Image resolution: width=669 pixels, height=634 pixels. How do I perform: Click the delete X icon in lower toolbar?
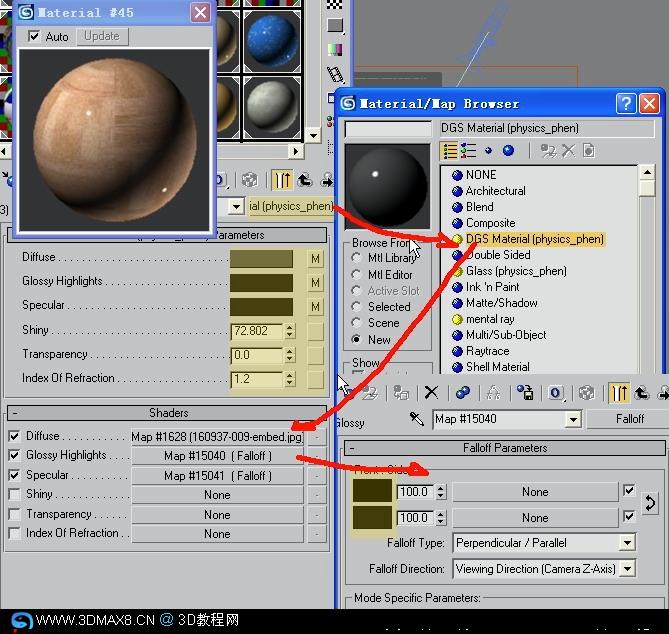tap(431, 392)
